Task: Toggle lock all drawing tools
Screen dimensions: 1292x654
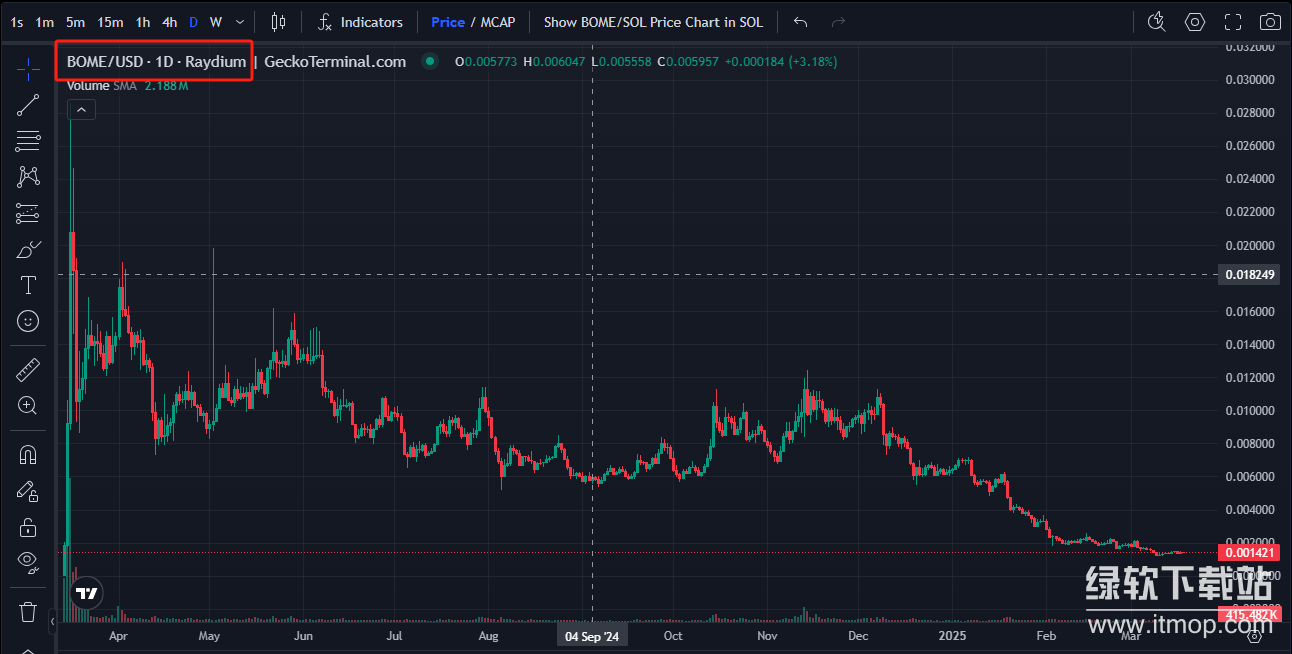Action: click(x=28, y=527)
